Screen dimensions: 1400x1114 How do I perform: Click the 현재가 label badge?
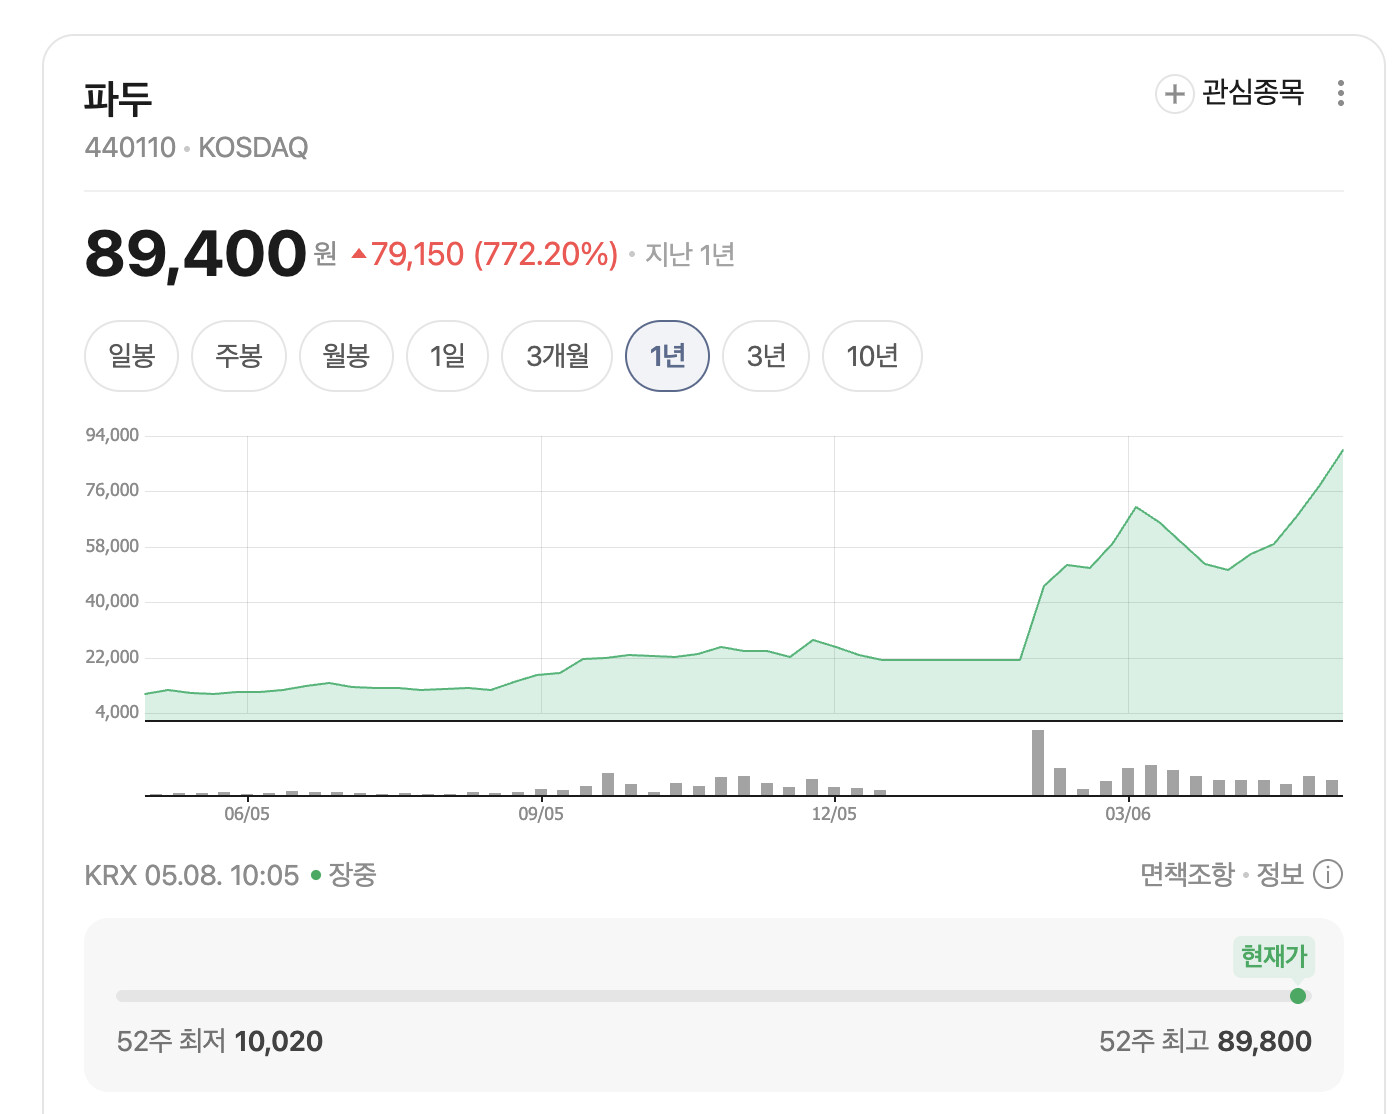coord(1274,957)
